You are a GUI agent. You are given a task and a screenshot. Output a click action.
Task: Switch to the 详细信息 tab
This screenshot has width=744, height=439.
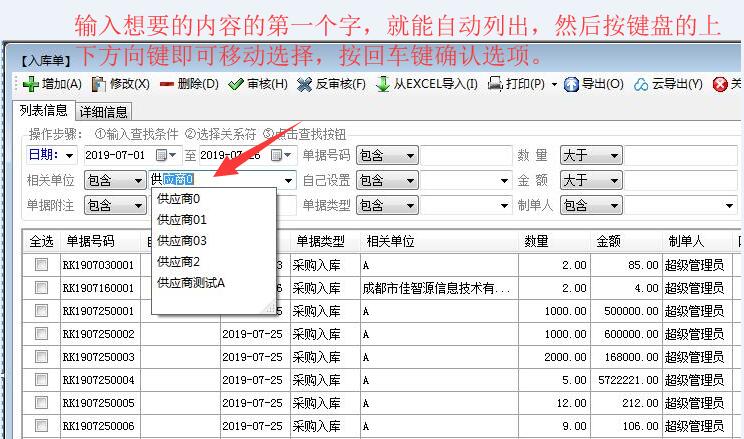point(103,112)
